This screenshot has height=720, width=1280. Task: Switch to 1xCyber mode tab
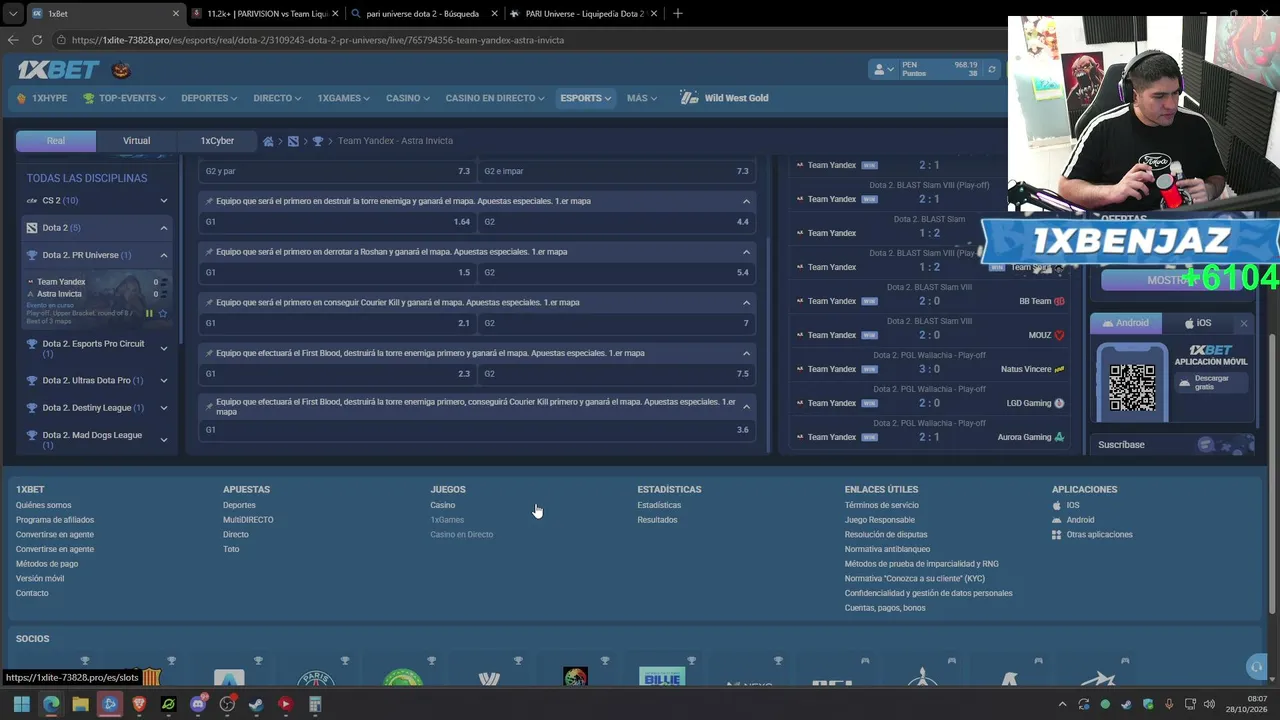coord(217,141)
